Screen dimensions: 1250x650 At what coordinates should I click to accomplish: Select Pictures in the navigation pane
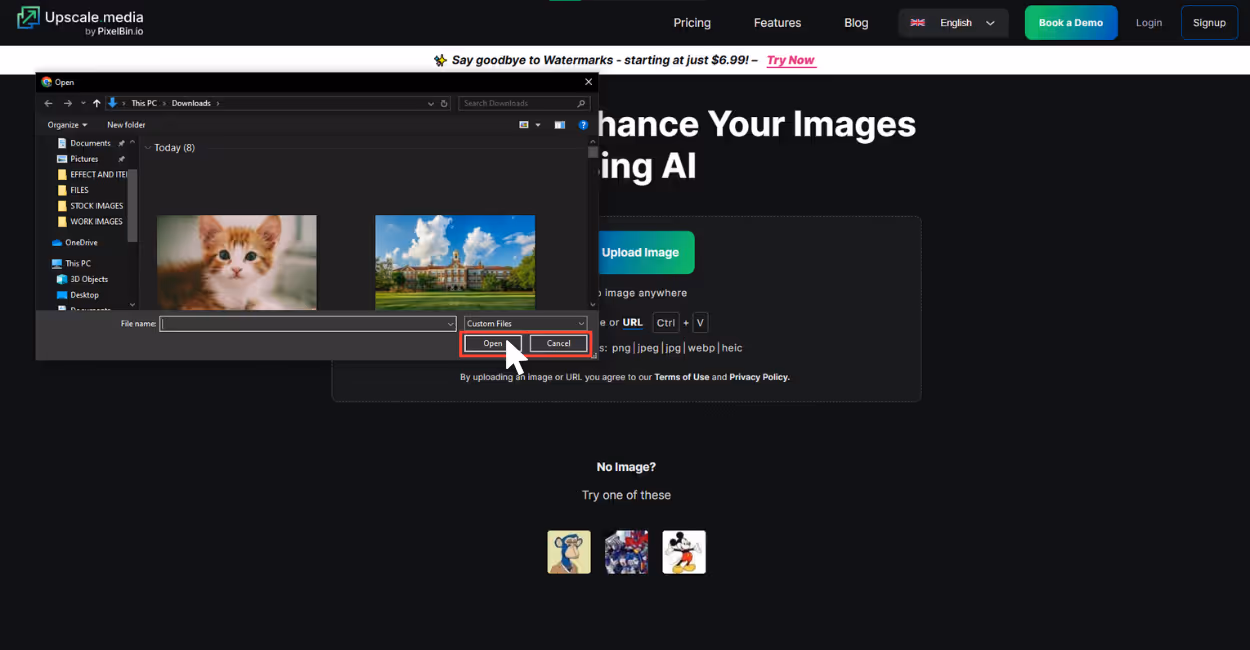tap(84, 159)
